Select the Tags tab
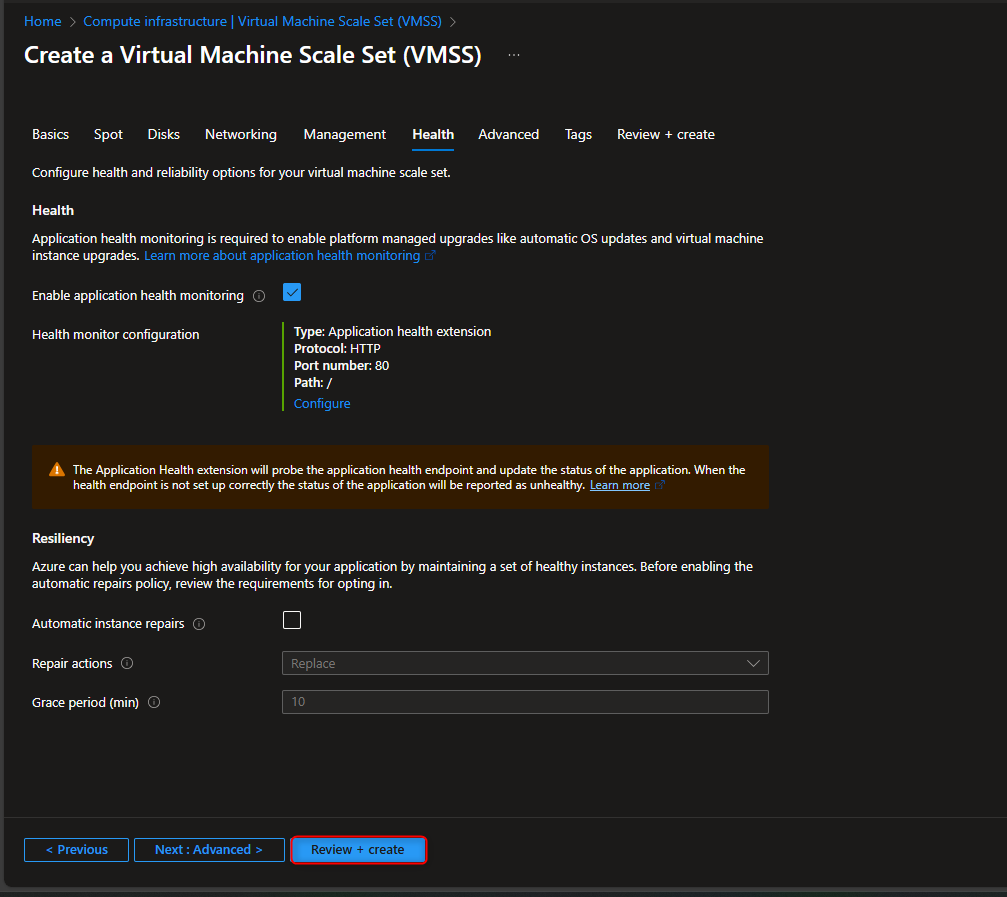The height and width of the screenshot is (897, 1007). click(578, 134)
